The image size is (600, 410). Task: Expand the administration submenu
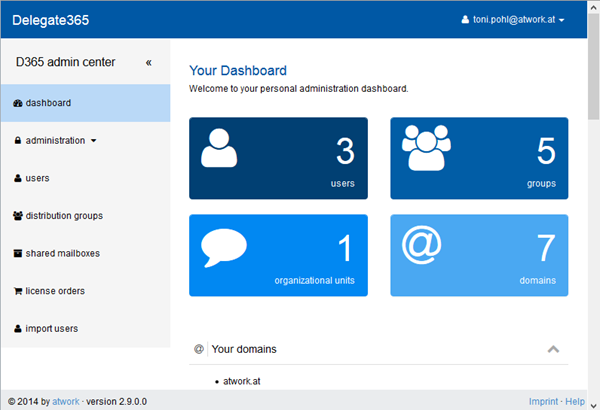pos(55,141)
